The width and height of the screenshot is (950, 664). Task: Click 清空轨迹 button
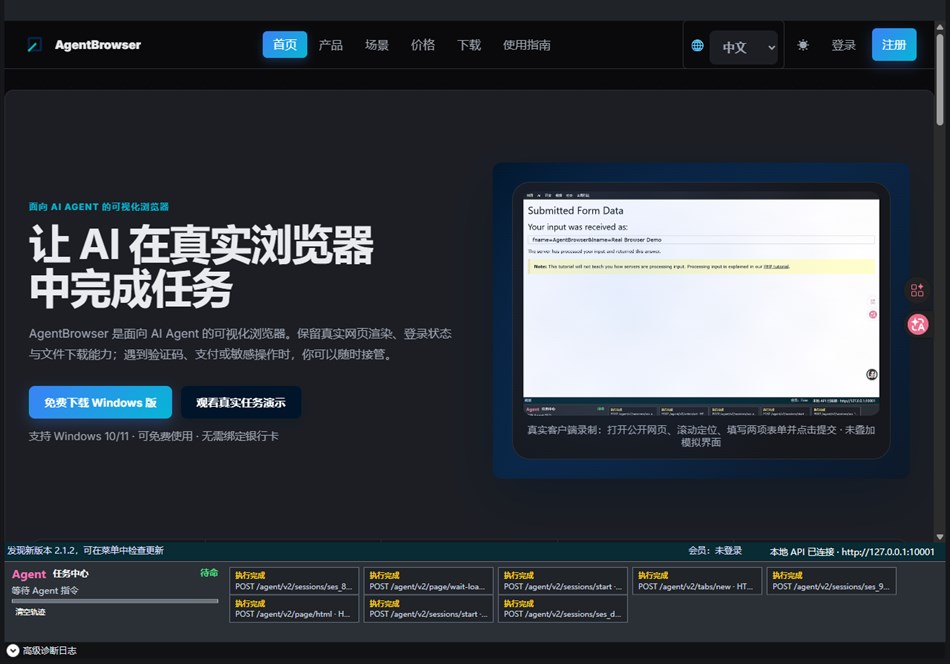[30, 612]
